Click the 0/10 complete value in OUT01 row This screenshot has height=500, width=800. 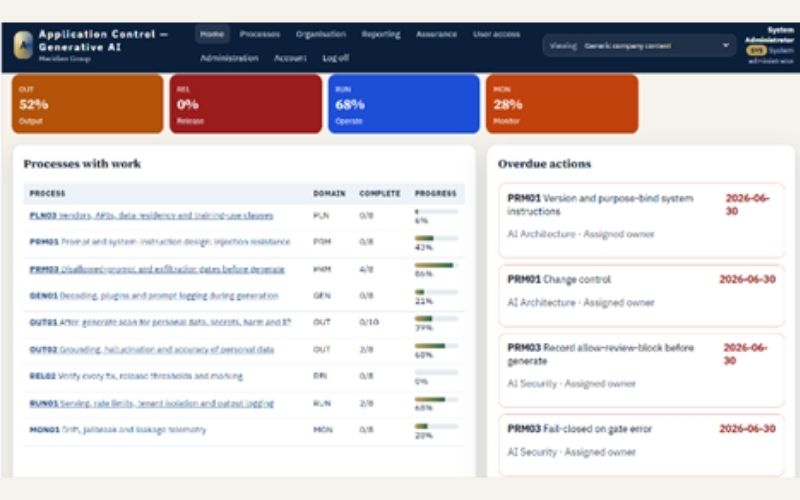[x=369, y=322]
